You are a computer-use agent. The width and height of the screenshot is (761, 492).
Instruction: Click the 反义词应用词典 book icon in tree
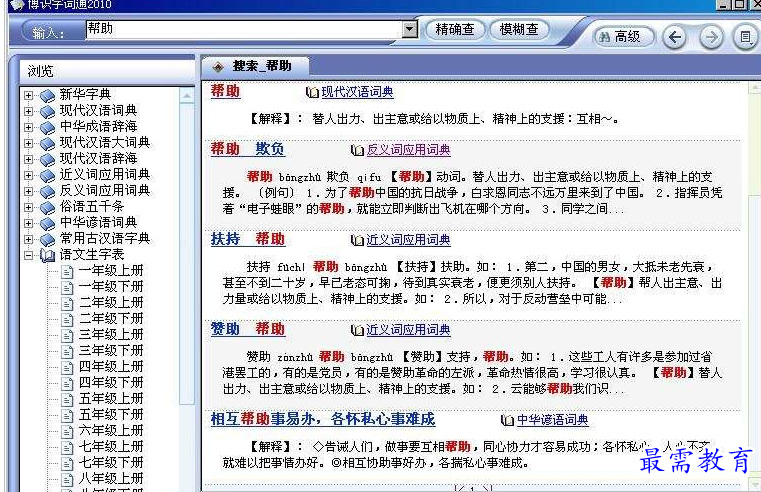(x=47, y=192)
